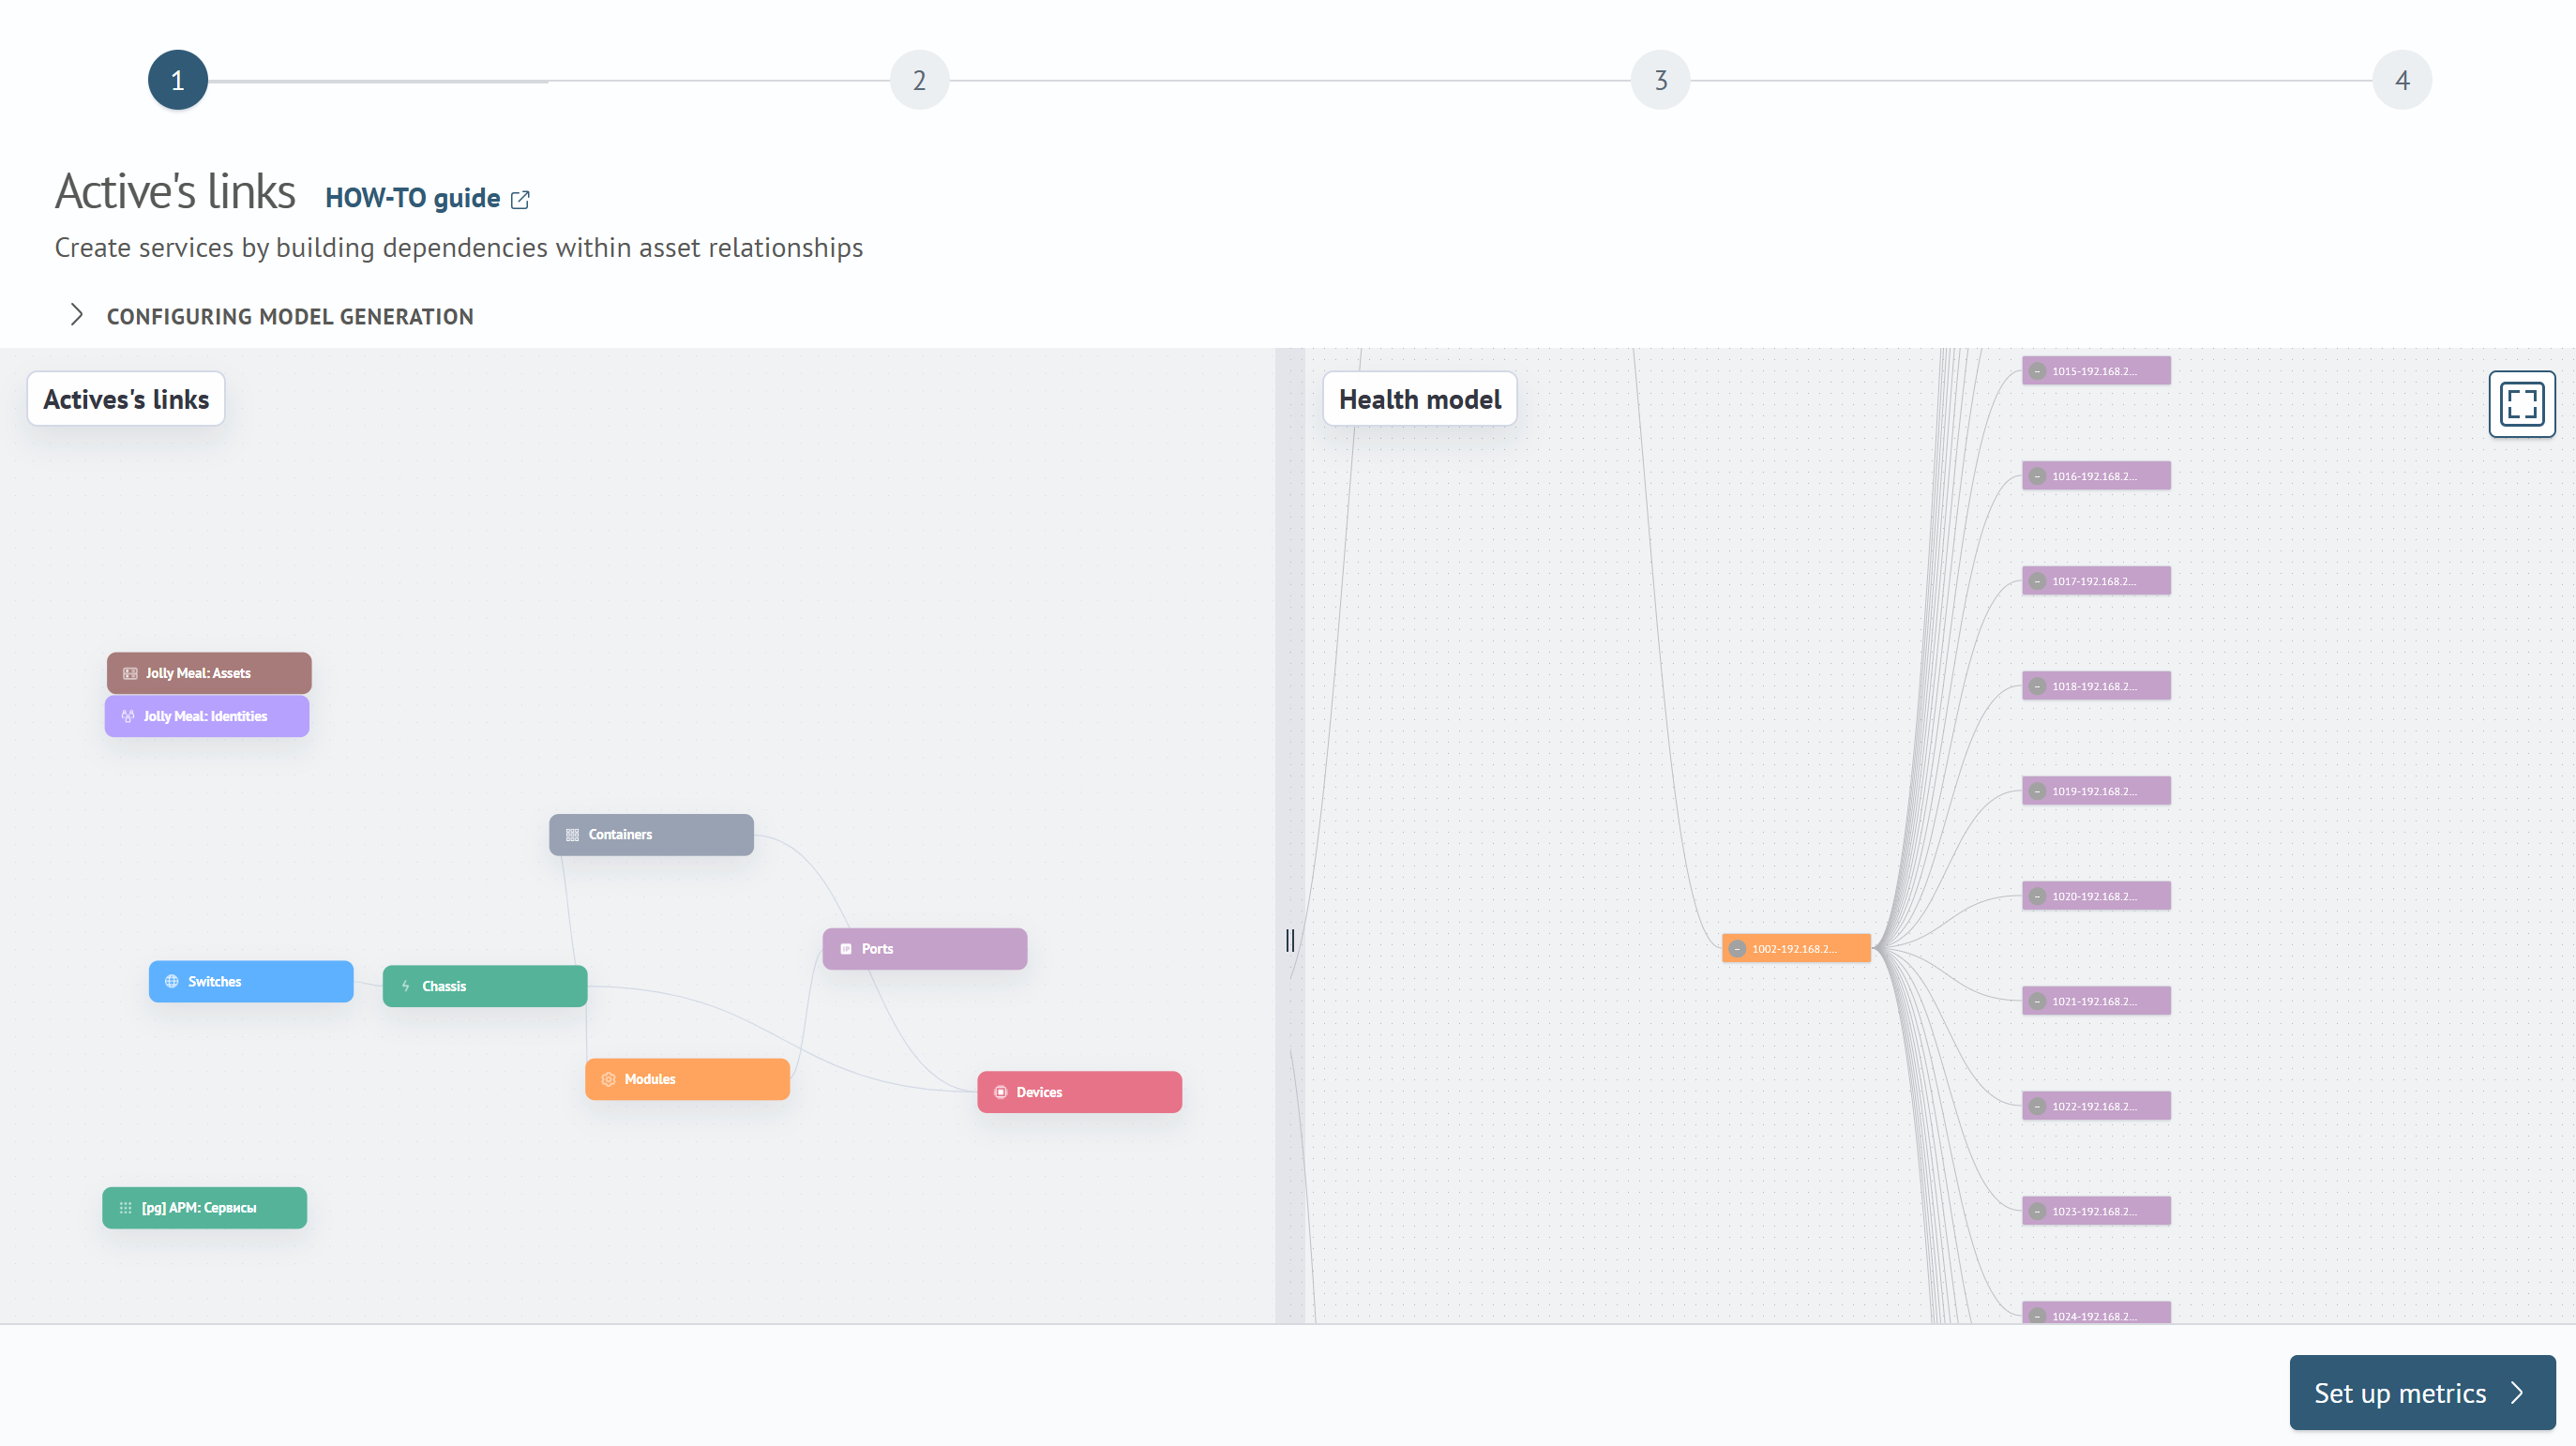Image resolution: width=2576 pixels, height=1446 pixels.
Task: Collapse node 1016-192.168.2... via minus button
Action: (2037, 476)
